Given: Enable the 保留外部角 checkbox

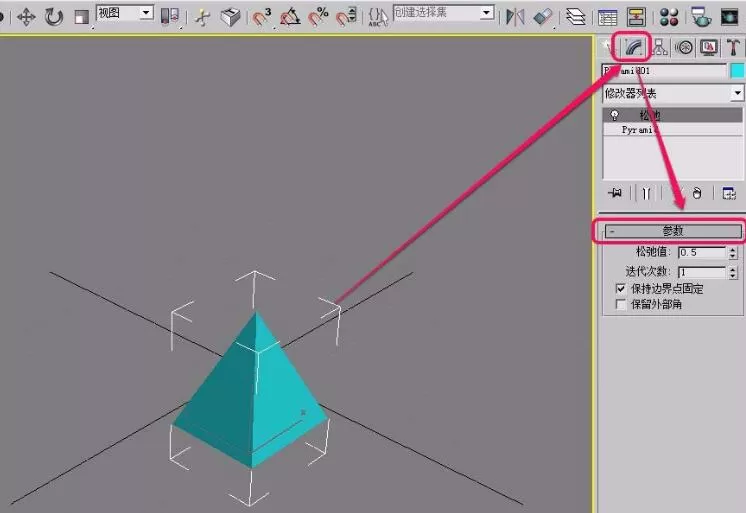Looking at the screenshot, I should (620, 304).
